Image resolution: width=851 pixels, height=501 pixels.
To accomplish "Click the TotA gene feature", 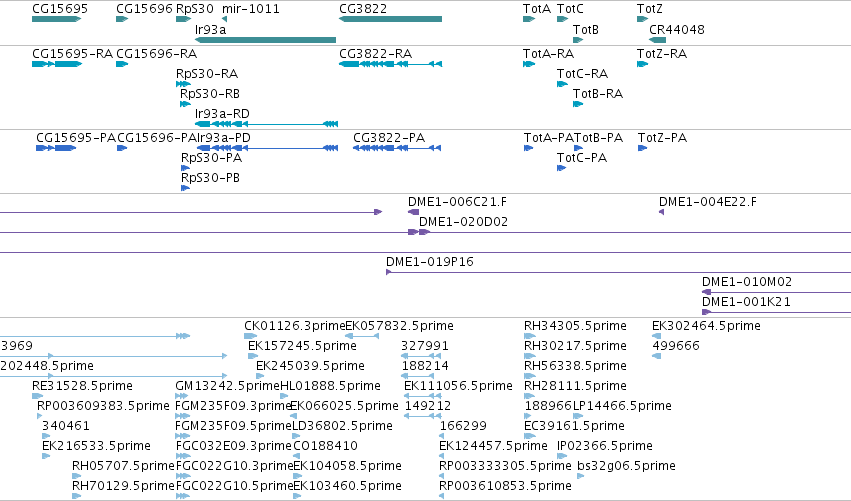I will click(529, 19).
